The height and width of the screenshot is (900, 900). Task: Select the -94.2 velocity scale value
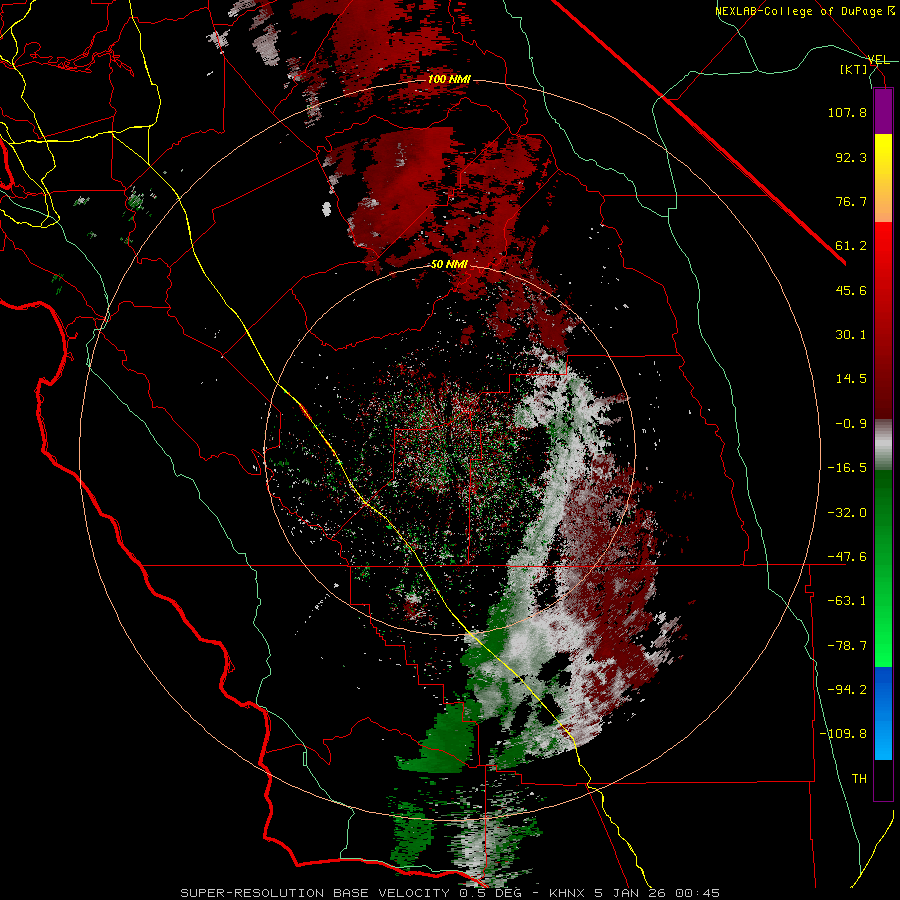point(847,690)
